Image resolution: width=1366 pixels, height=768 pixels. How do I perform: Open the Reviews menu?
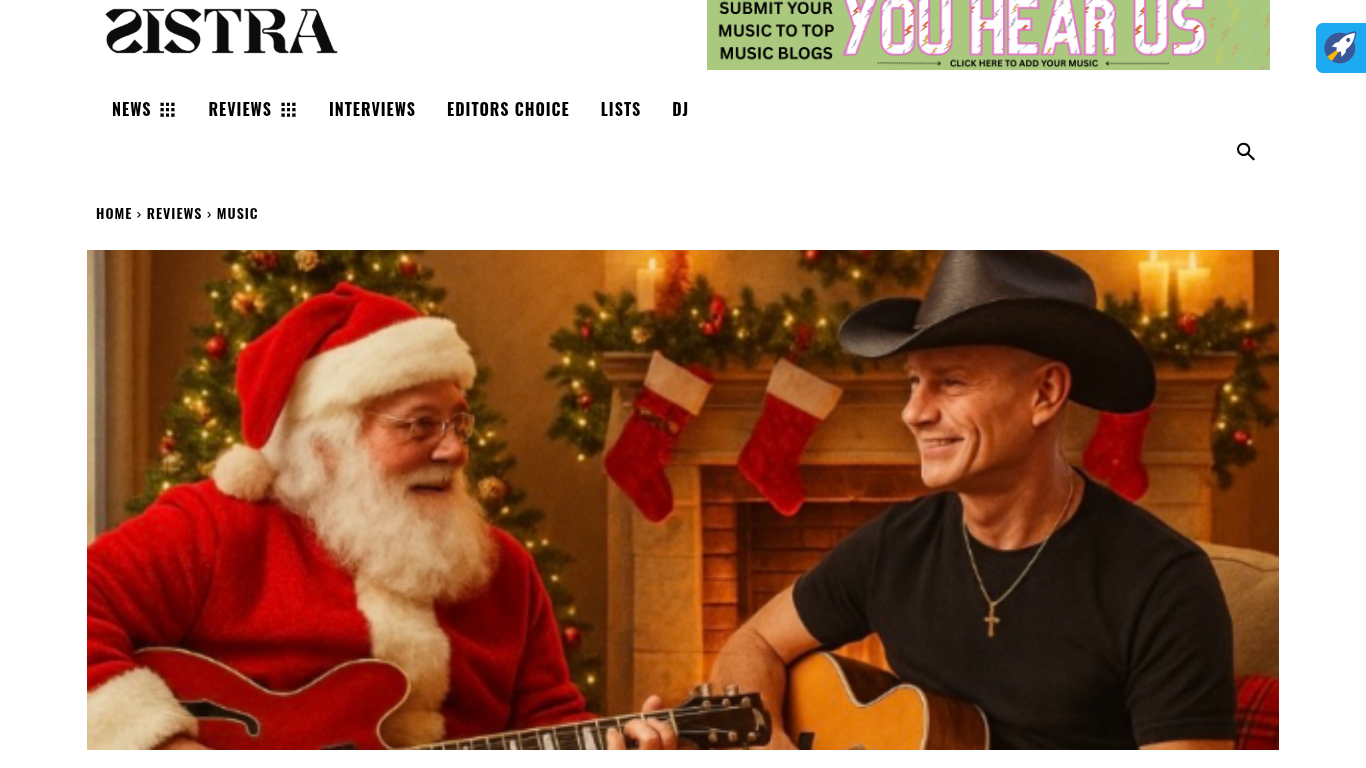click(x=240, y=109)
